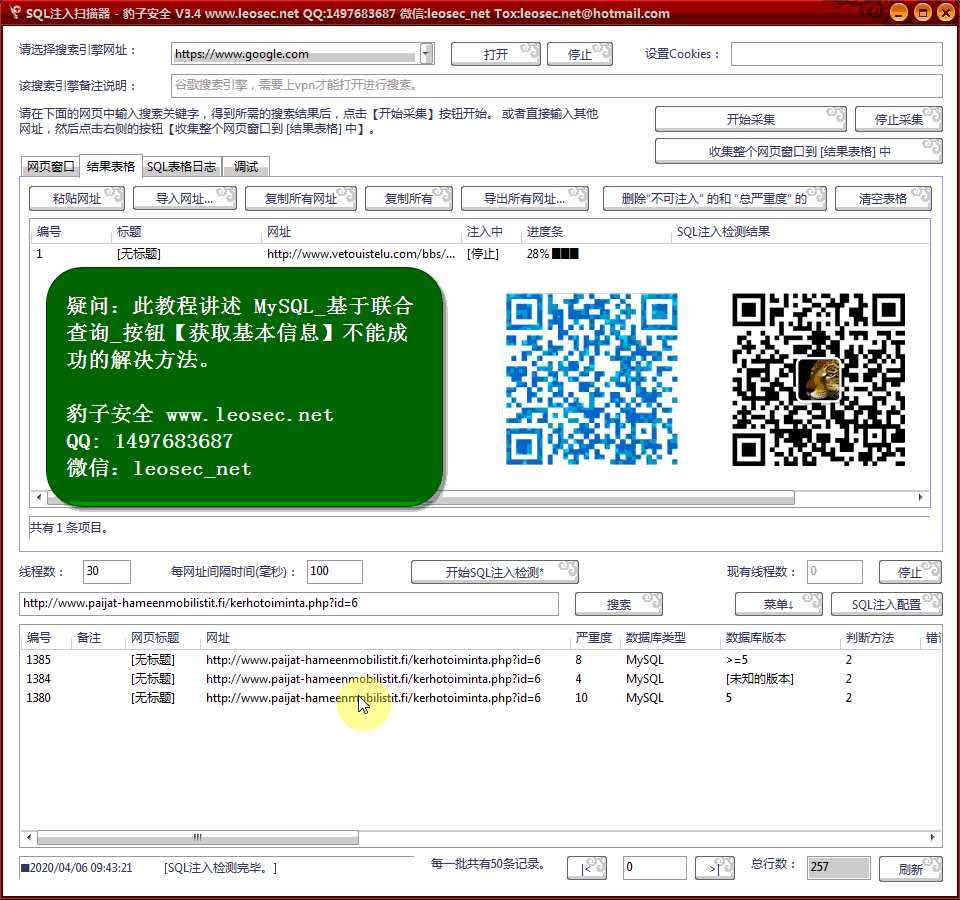Open the 菜单↓ dropdown button
The width and height of the screenshot is (960, 900).
[778, 604]
